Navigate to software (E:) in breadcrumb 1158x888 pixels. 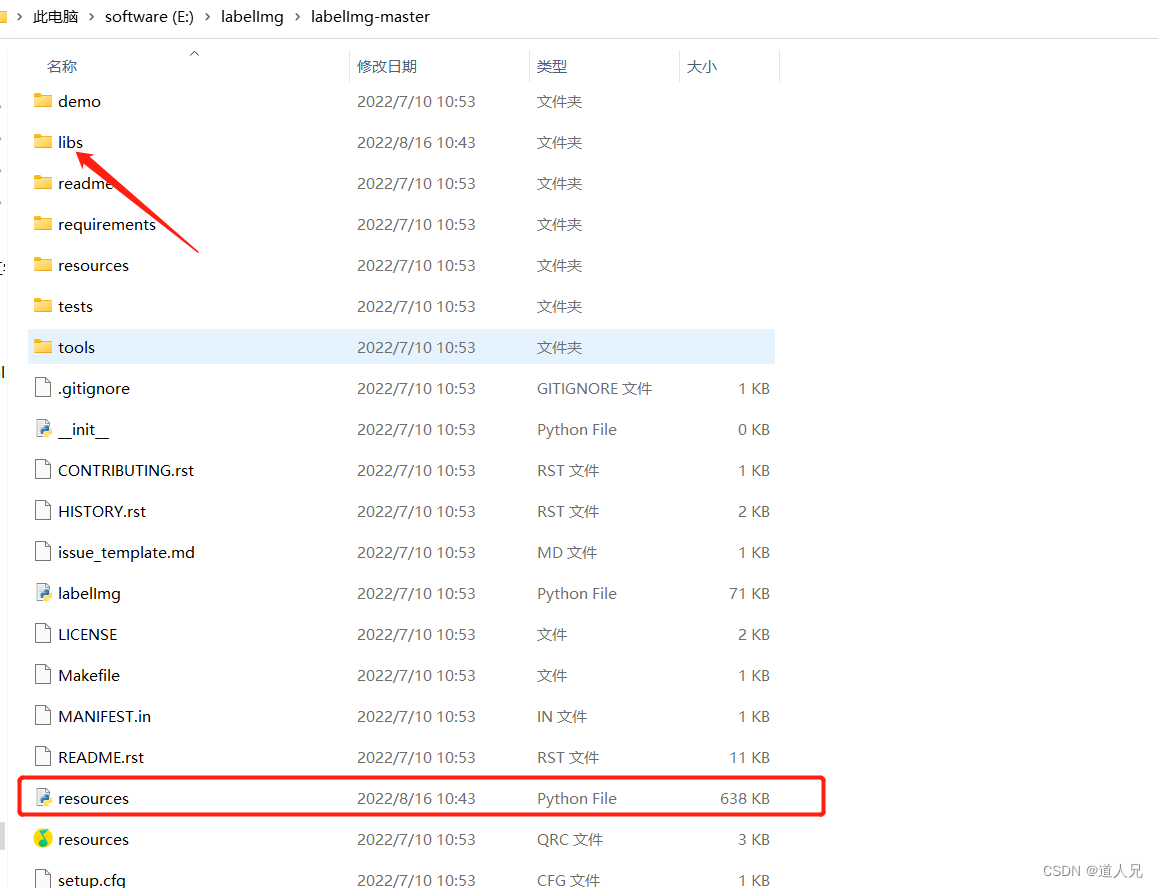click(x=149, y=16)
